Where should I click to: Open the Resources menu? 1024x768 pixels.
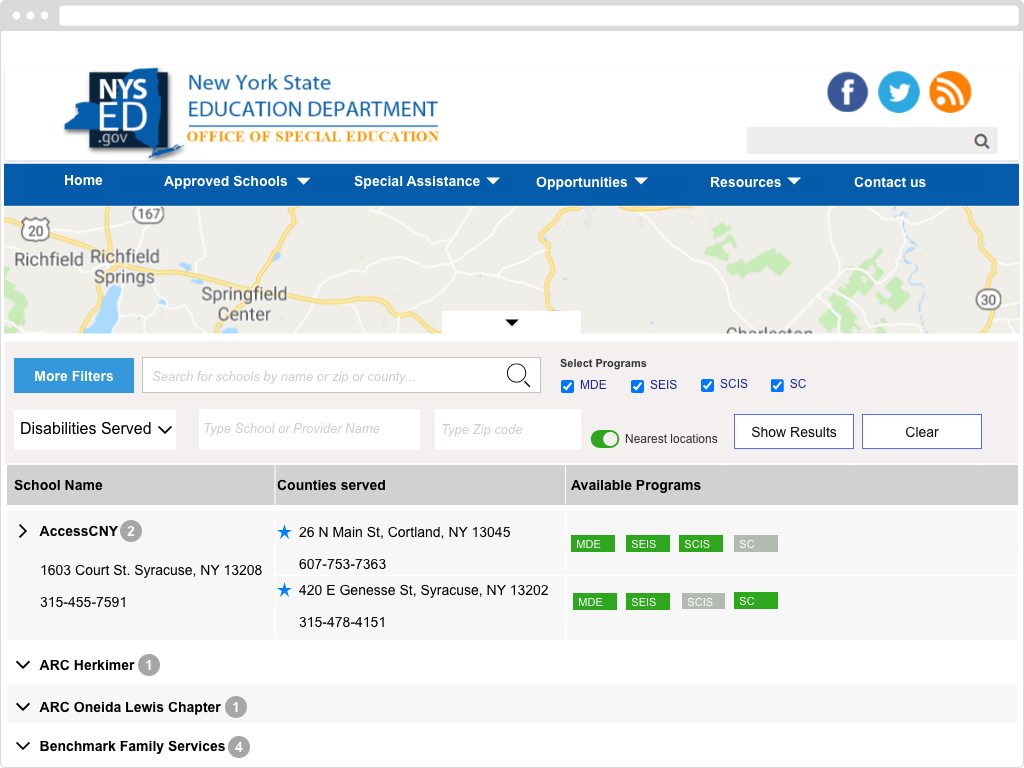(755, 182)
